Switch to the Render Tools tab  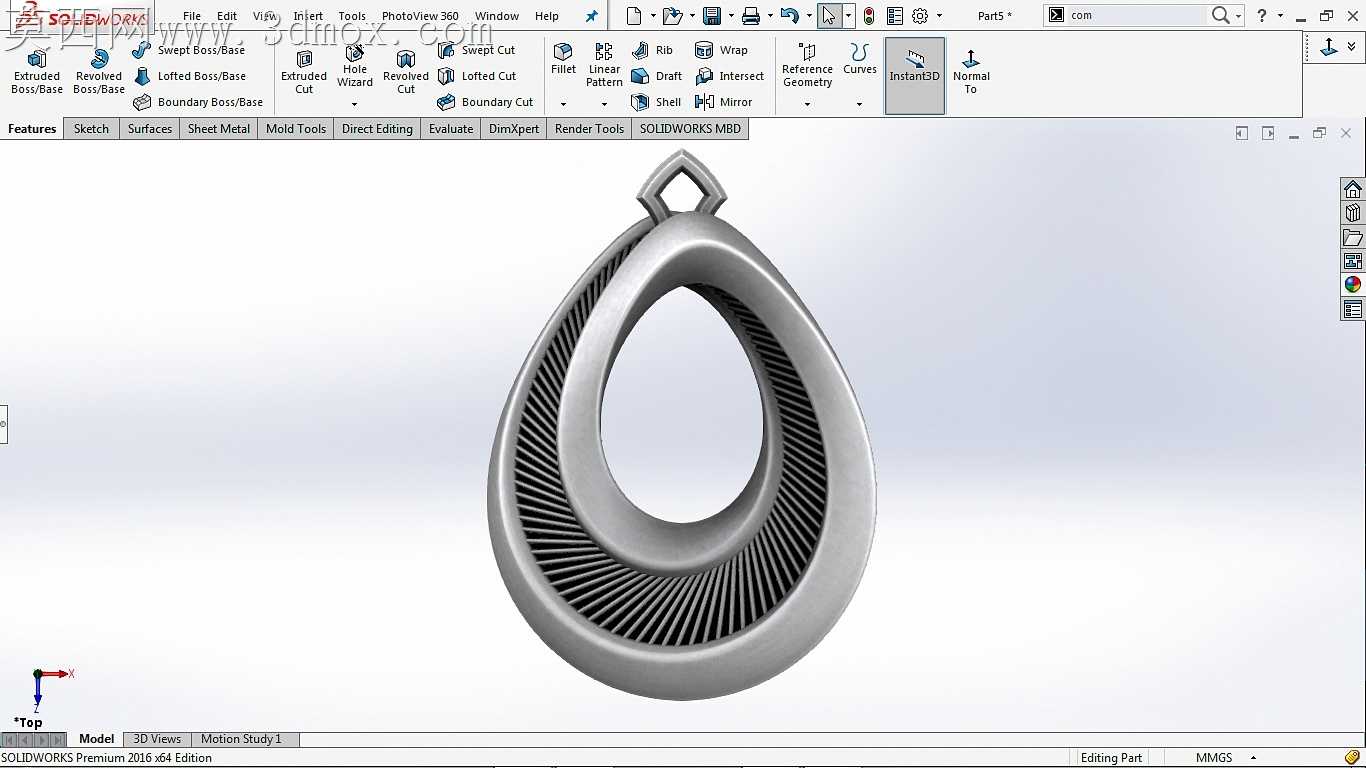[x=589, y=129]
